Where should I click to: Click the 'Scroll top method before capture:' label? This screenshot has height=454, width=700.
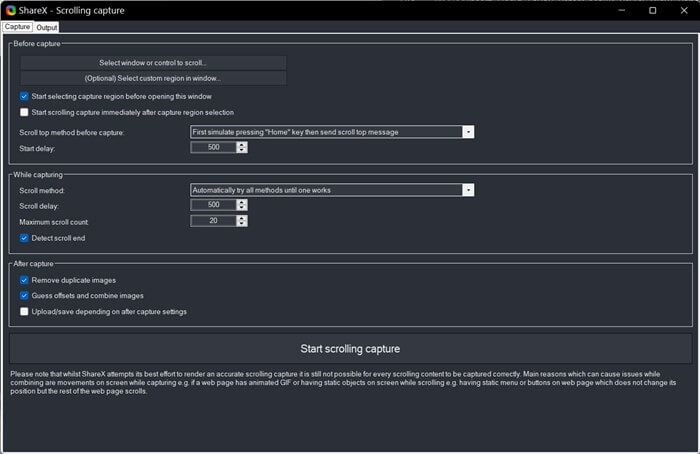coord(72,133)
